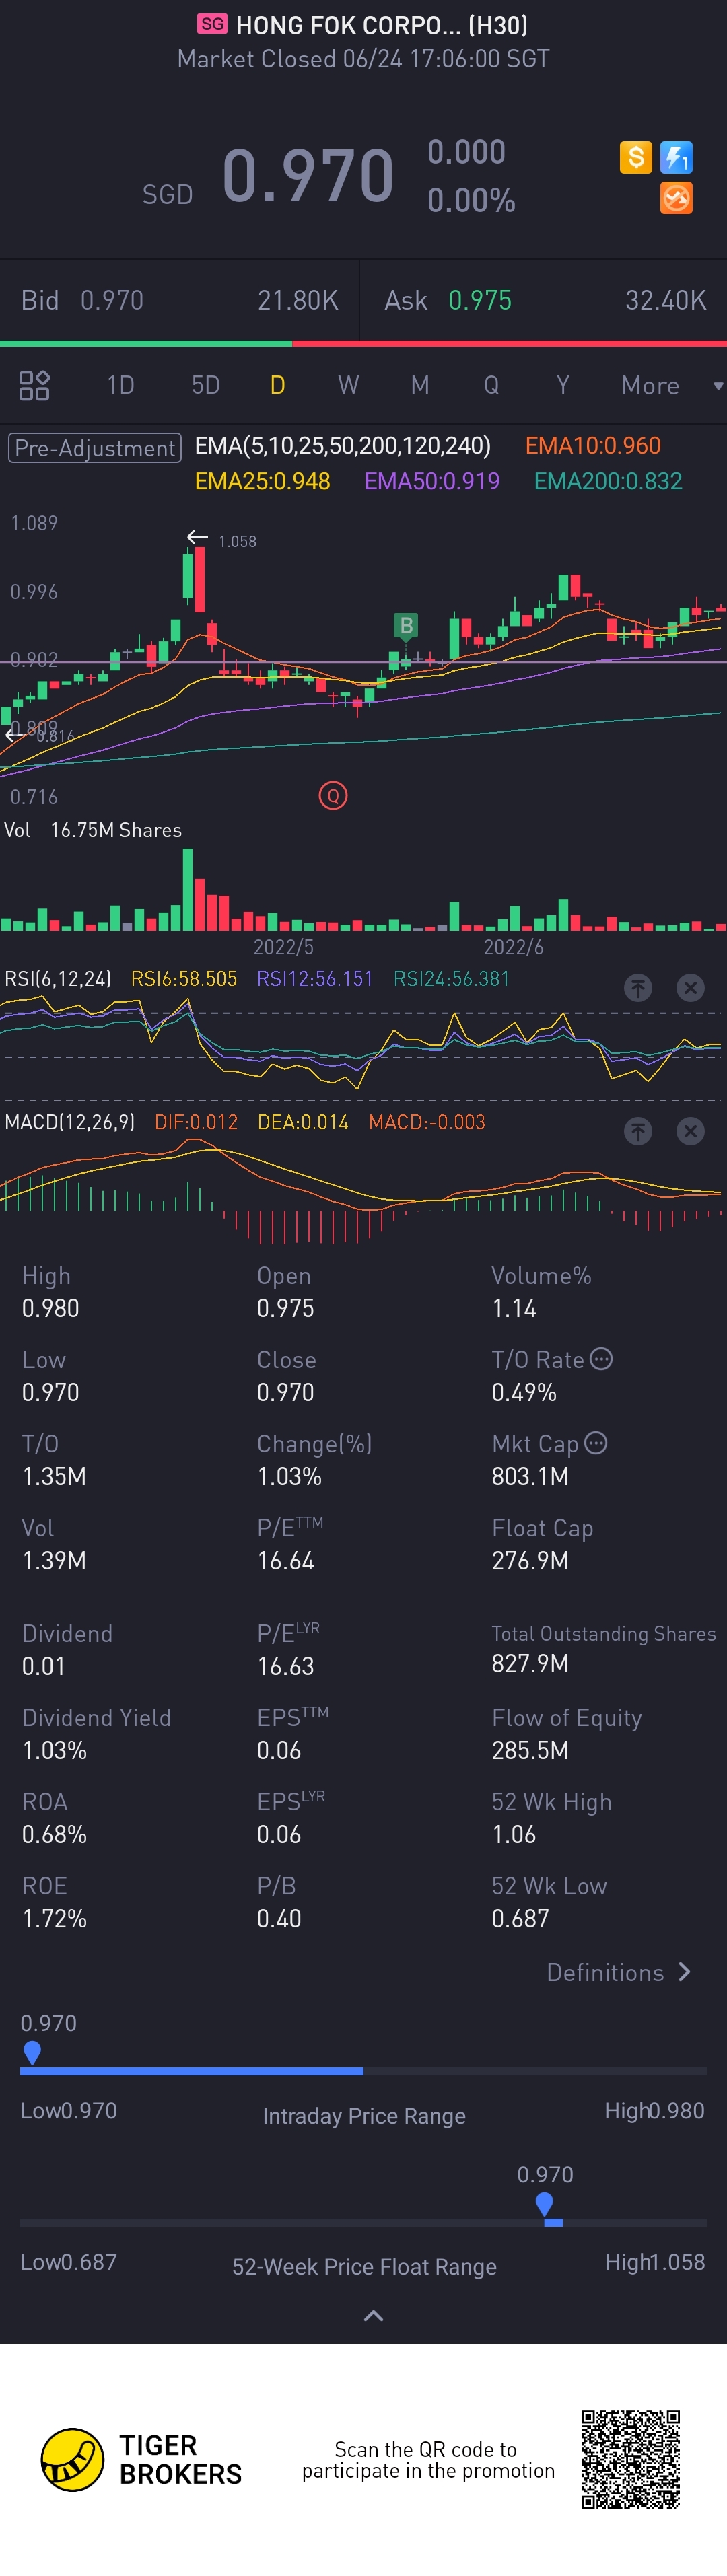Tap the Mkt Cap 803.1M value
This screenshot has height=2576, width=727.
tap(530, 1476)
